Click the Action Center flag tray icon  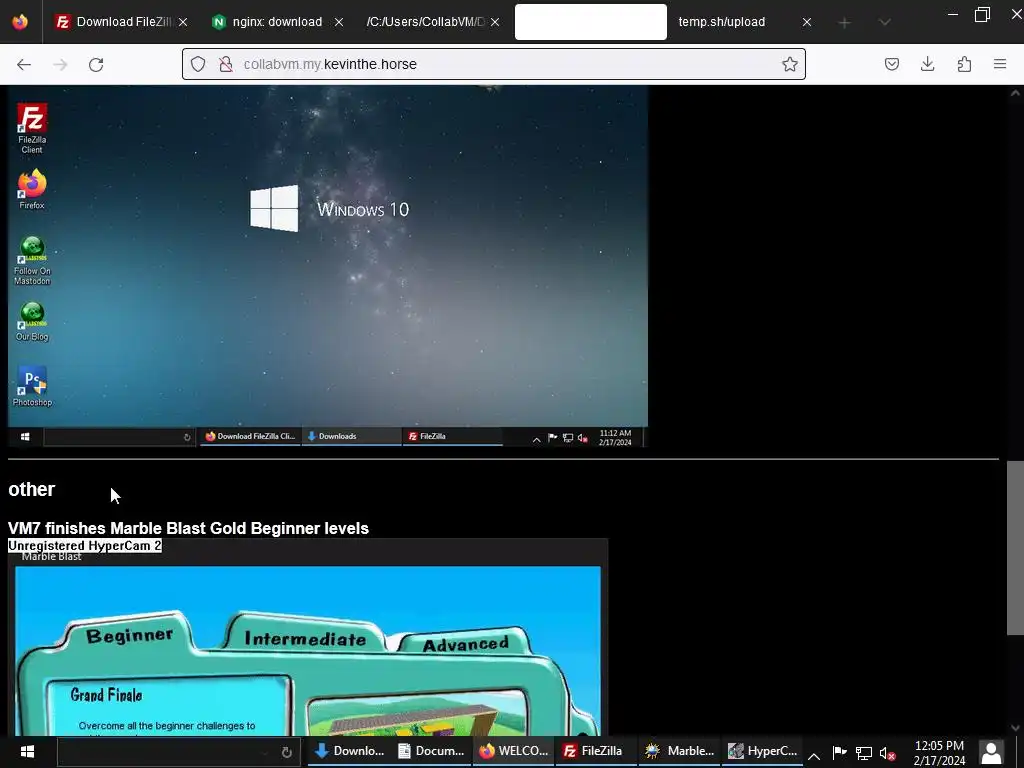pyautogui.click(x=839, y=753)
